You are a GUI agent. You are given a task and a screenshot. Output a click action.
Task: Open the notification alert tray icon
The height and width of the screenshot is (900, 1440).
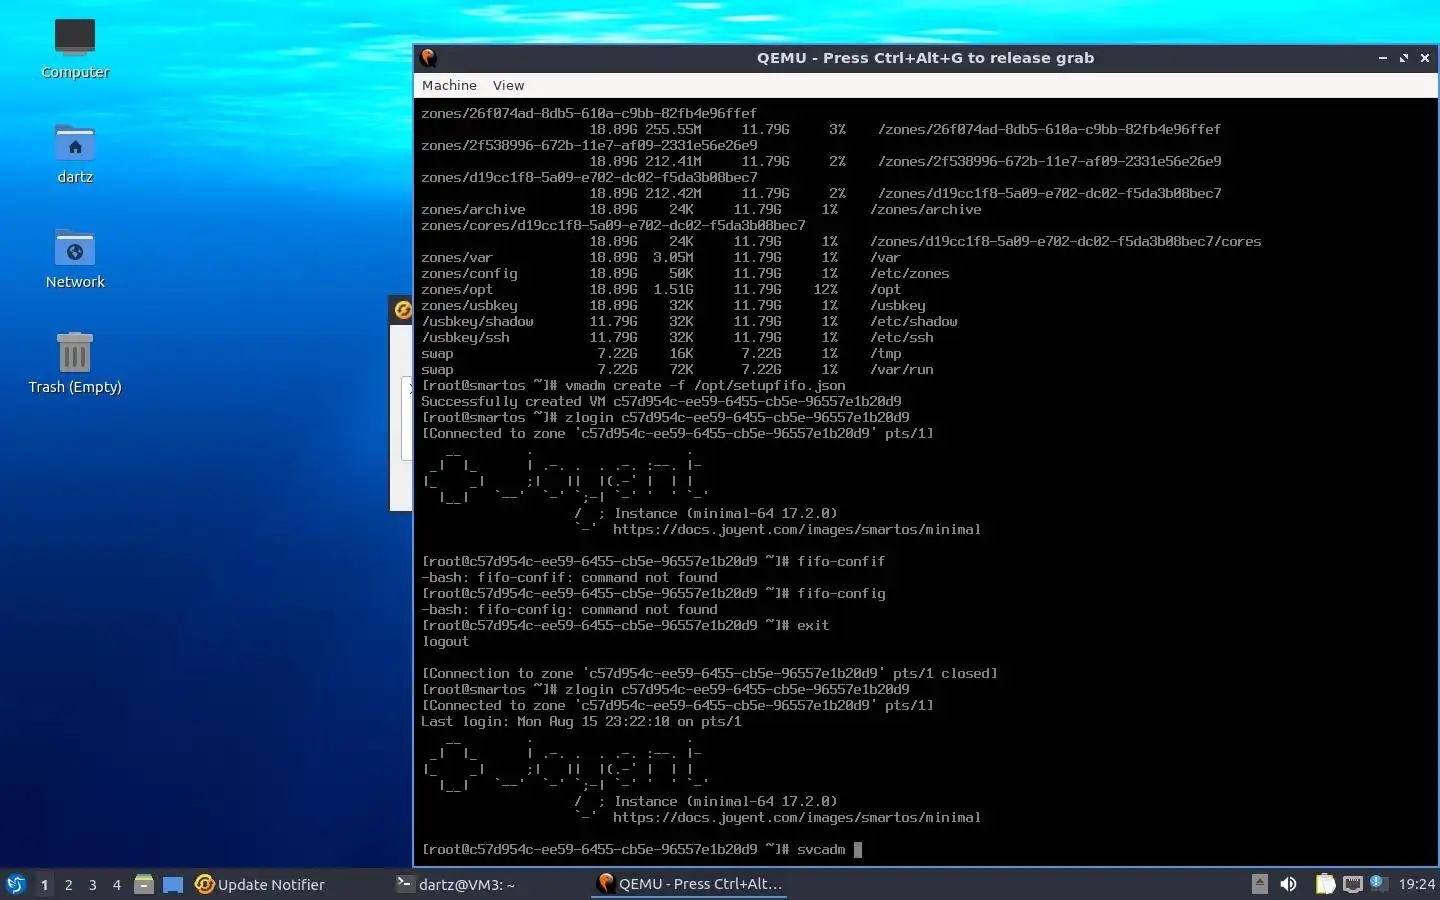pyautogui.click(x=1377, y=882)
